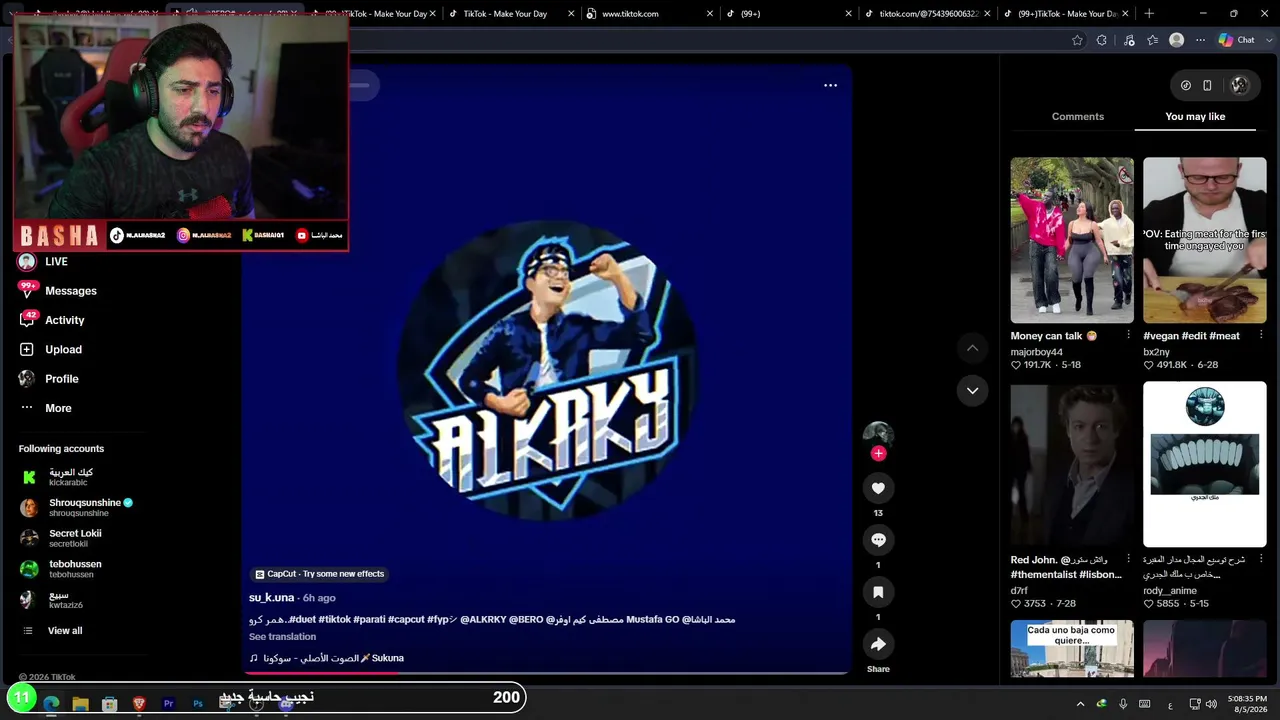Open options for Money can talk video
This screenshot has height=720, width=1280.
1129,335
